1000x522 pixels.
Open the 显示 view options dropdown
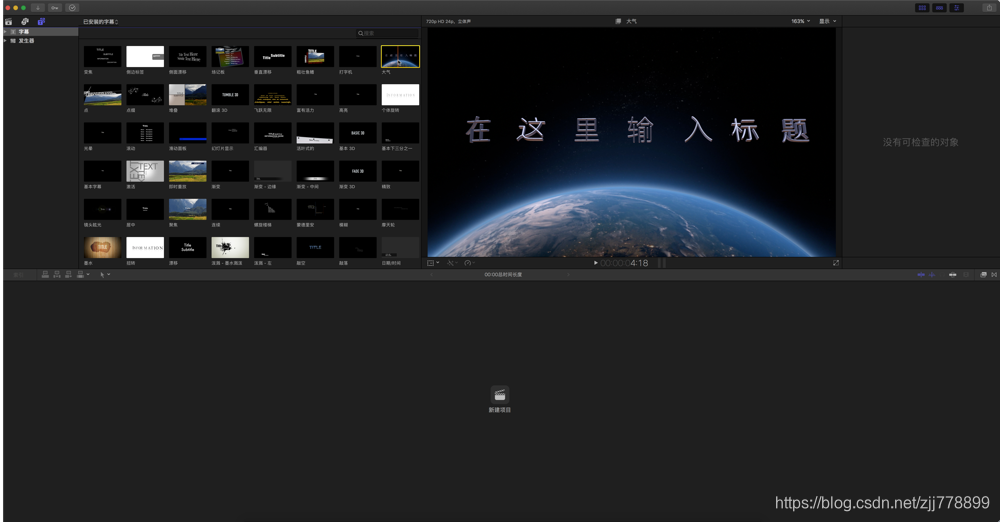point(828,21)
